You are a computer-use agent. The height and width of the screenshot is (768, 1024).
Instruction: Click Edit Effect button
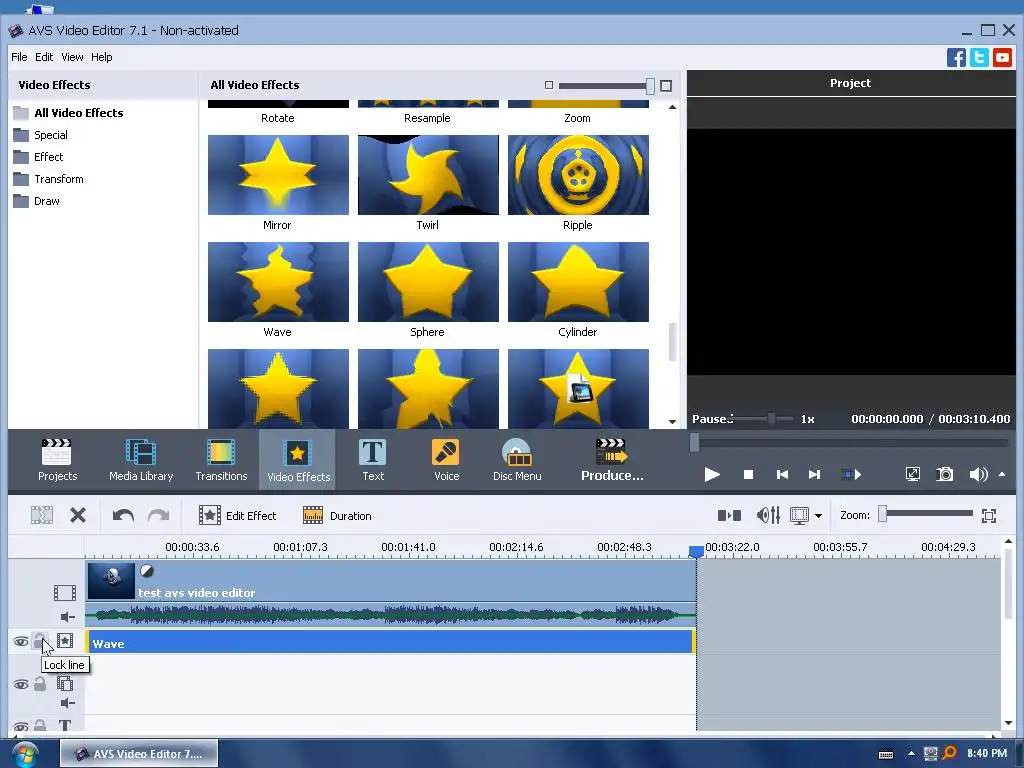pos(238,516)
